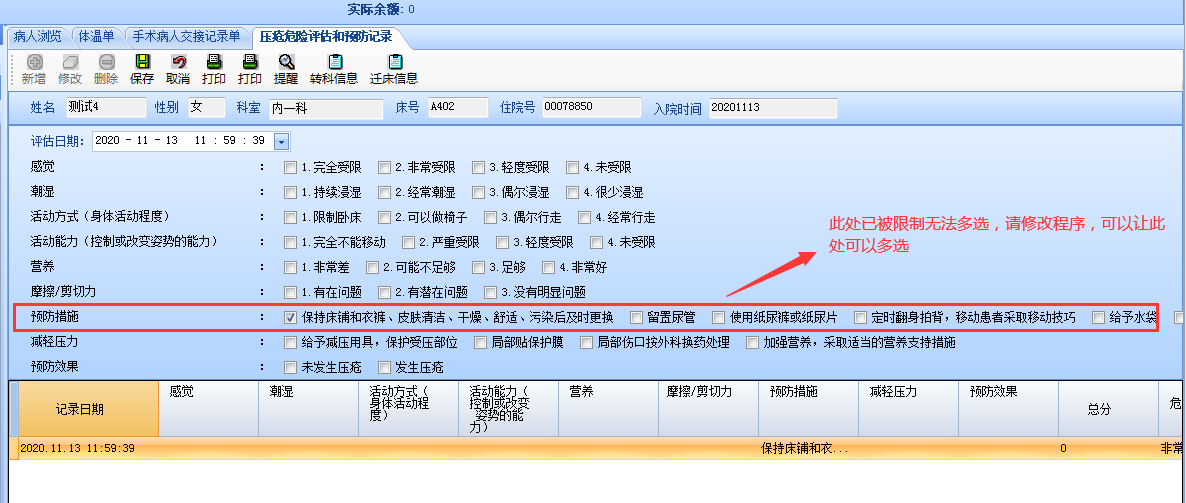The width and height of the screenshot is (1186, 503).
Task: Check the 1.完全不能移动 checkbox
Action: pos(290,242)
